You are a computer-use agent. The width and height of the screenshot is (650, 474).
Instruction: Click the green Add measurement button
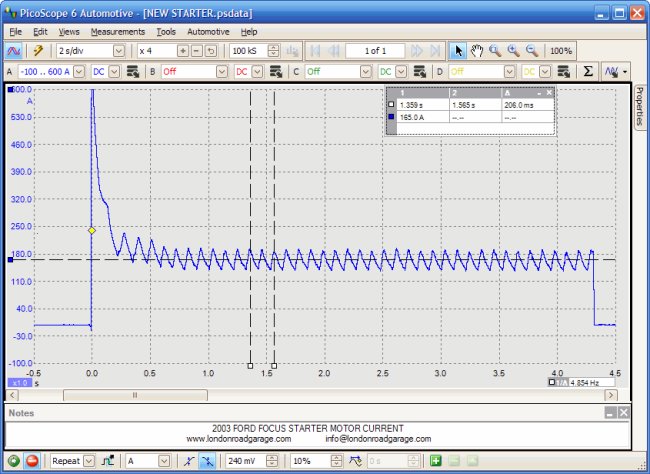435,461
